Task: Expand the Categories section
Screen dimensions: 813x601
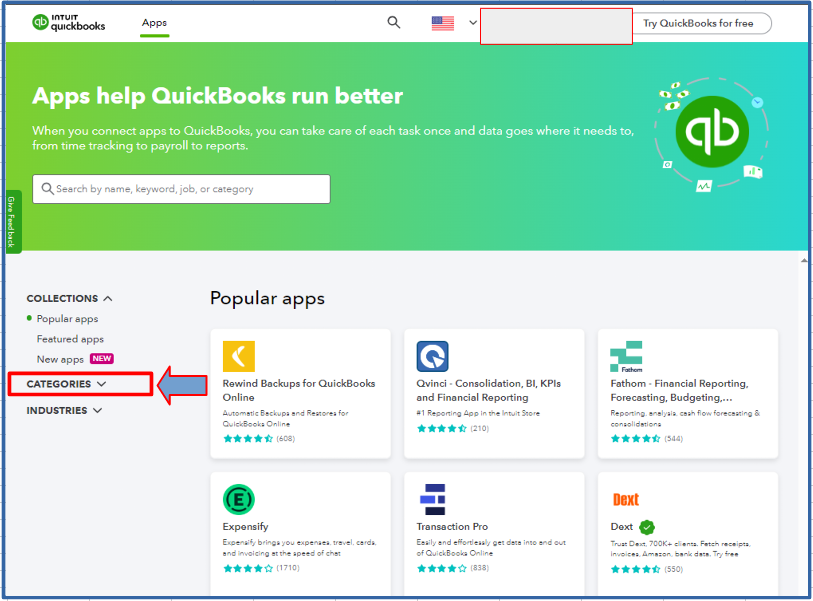Action: click(66, 384)
